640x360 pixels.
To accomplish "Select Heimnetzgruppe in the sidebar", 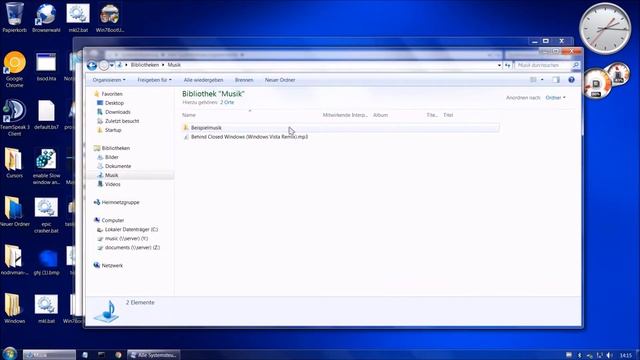I will coord(120,202).
